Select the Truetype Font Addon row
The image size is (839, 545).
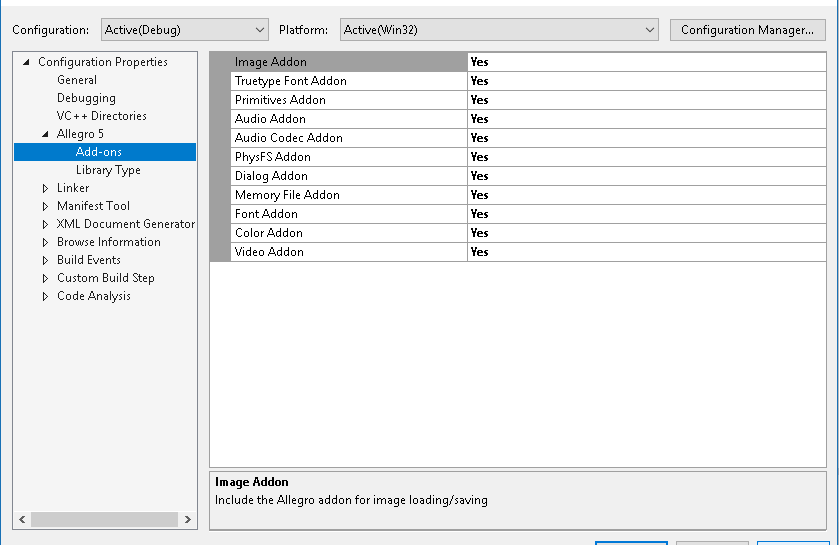pos(290,81)
